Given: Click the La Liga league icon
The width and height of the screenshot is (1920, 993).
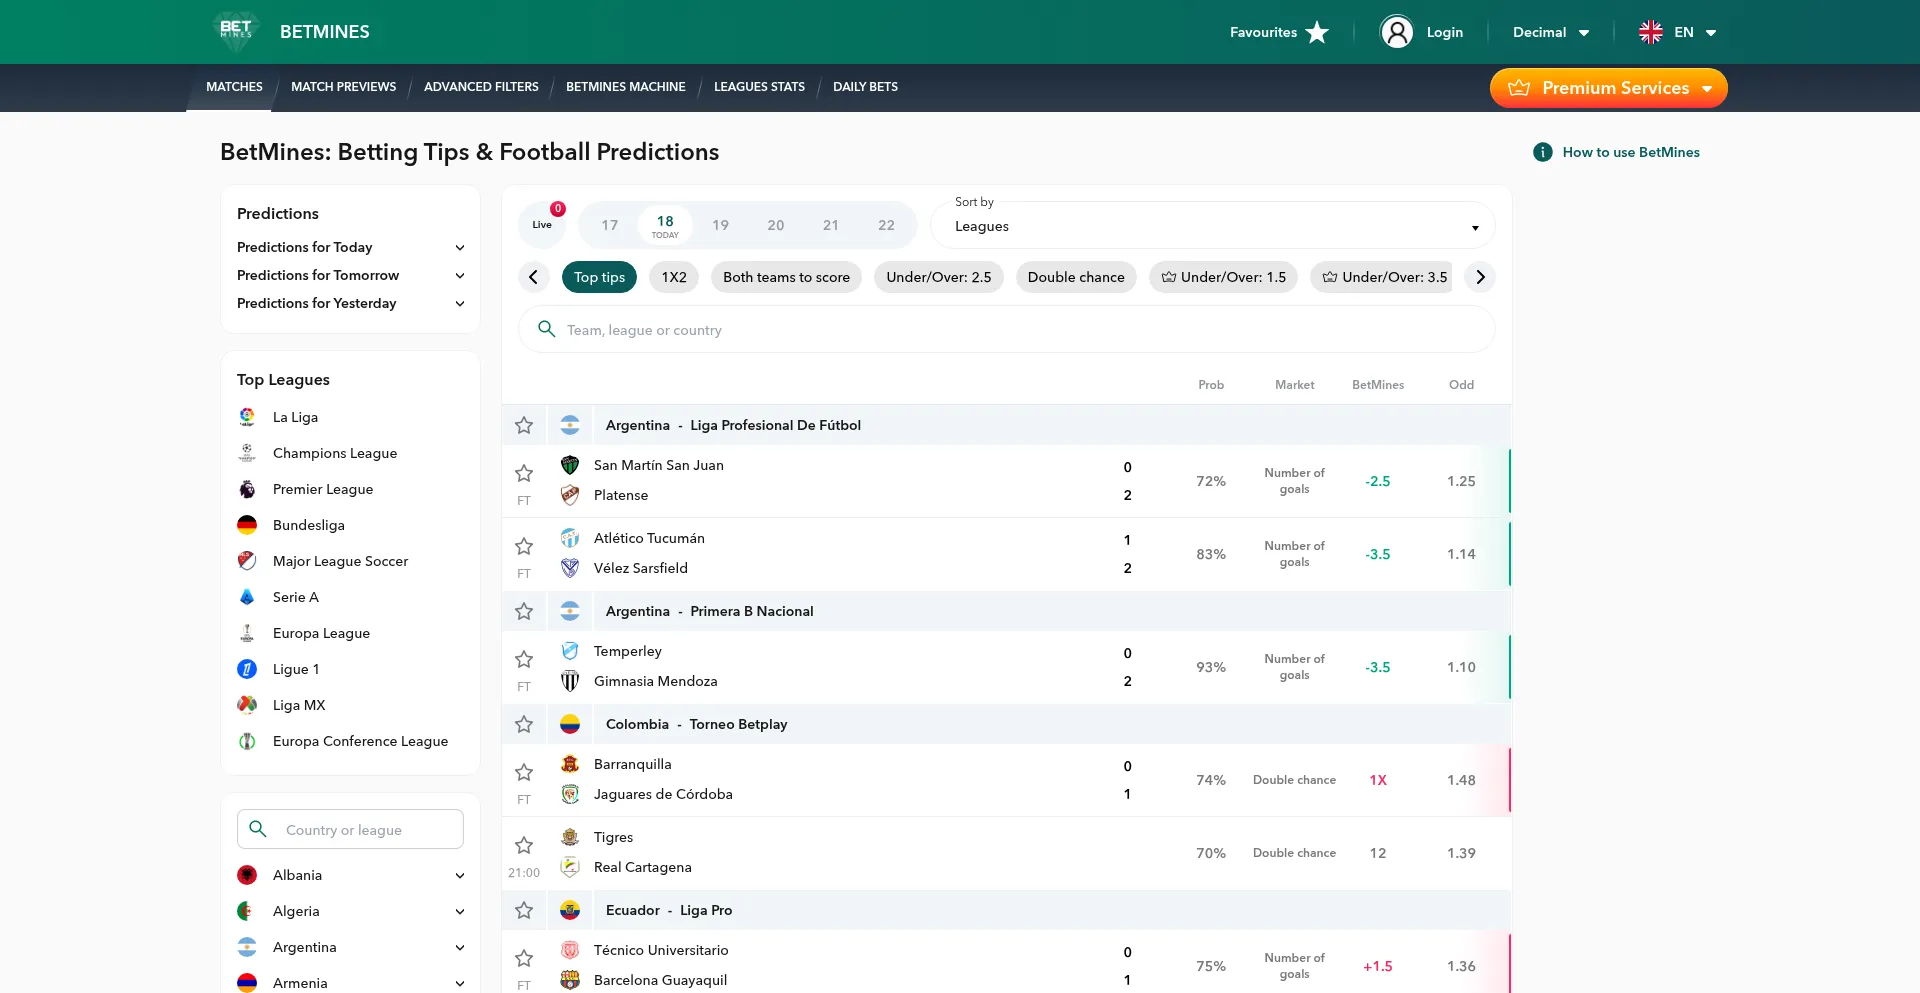Looking at the screenshot, I should [247, 417].
